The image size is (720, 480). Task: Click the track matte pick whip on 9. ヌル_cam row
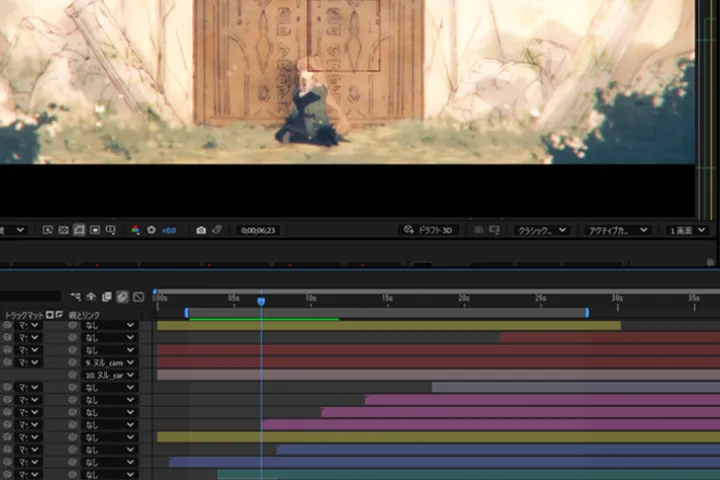coord(7,363)
